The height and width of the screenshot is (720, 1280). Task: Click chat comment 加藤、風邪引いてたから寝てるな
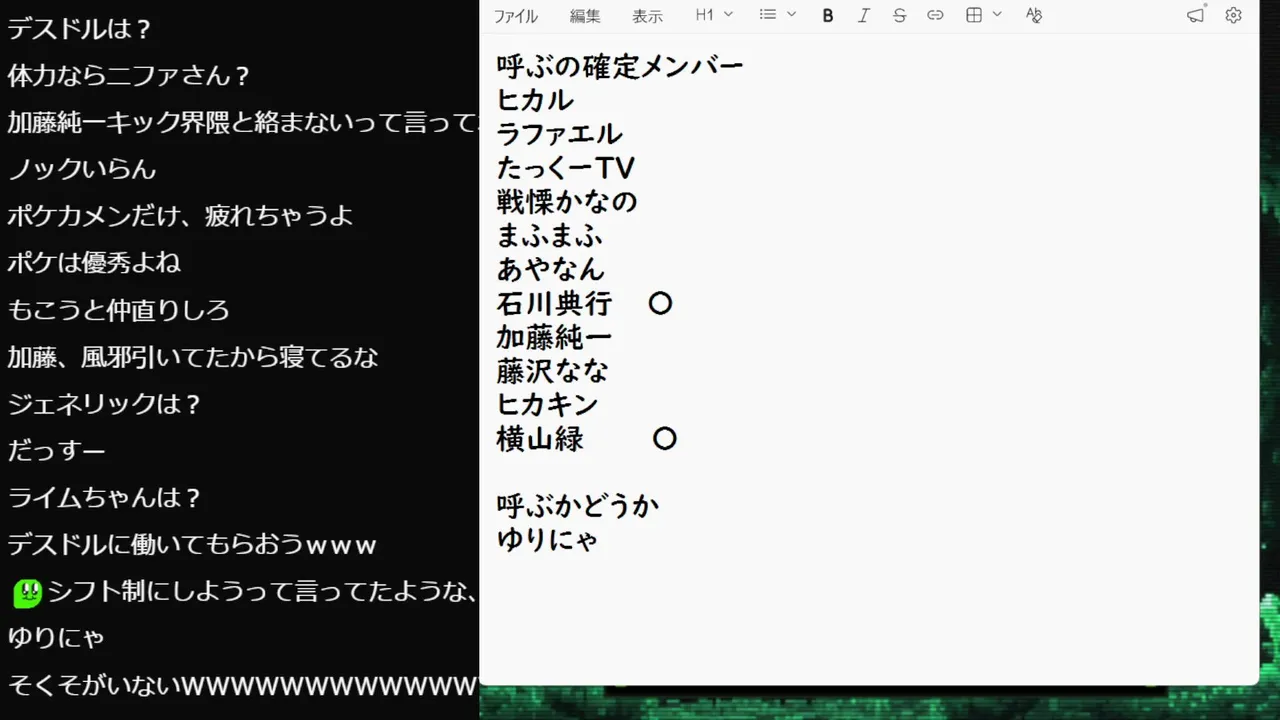(x=193, y=357)
